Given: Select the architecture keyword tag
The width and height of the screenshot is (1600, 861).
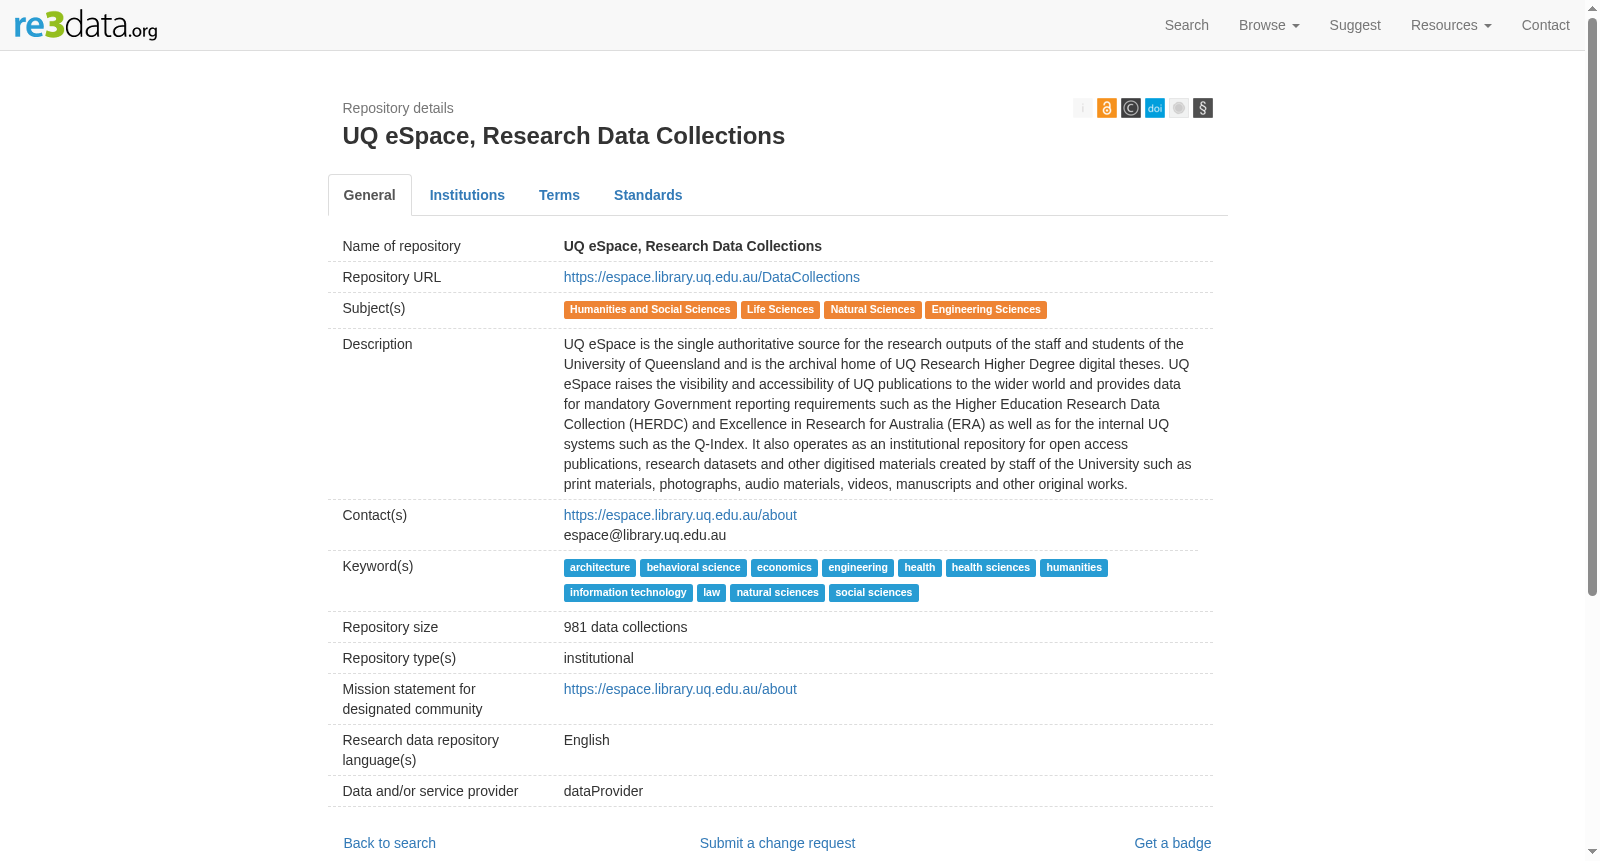Looking at the screenshot, I should (600, 568).
